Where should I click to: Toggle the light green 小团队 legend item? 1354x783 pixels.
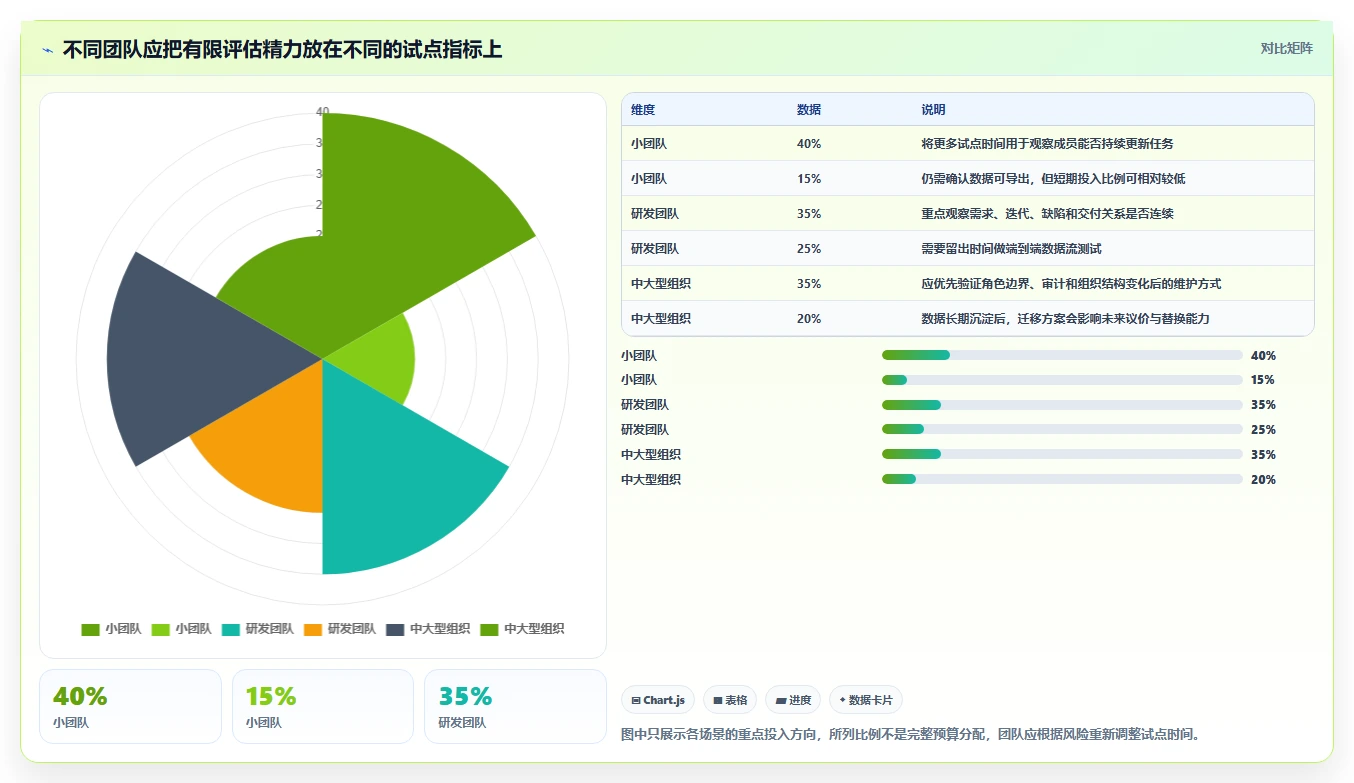coord(181,629)
